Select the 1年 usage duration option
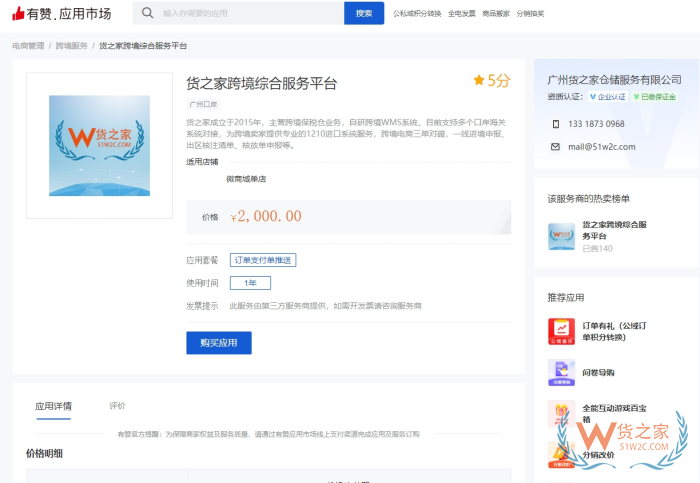700x483 pixels. click(250, 283)
